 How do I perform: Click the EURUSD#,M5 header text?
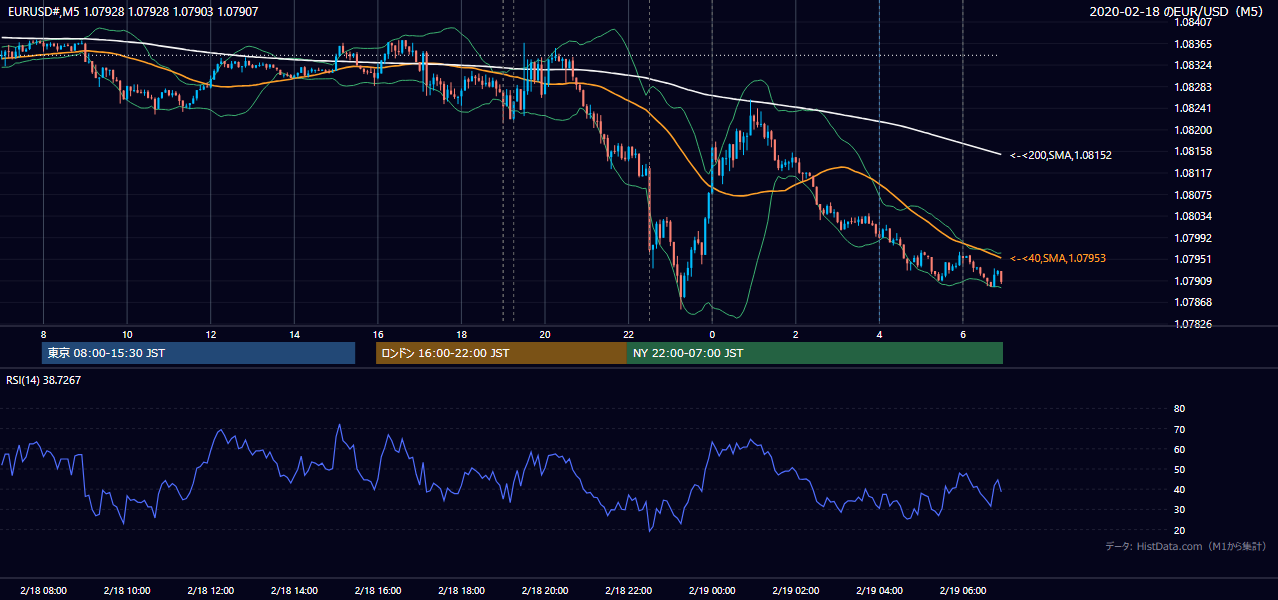tap(42, 11)
